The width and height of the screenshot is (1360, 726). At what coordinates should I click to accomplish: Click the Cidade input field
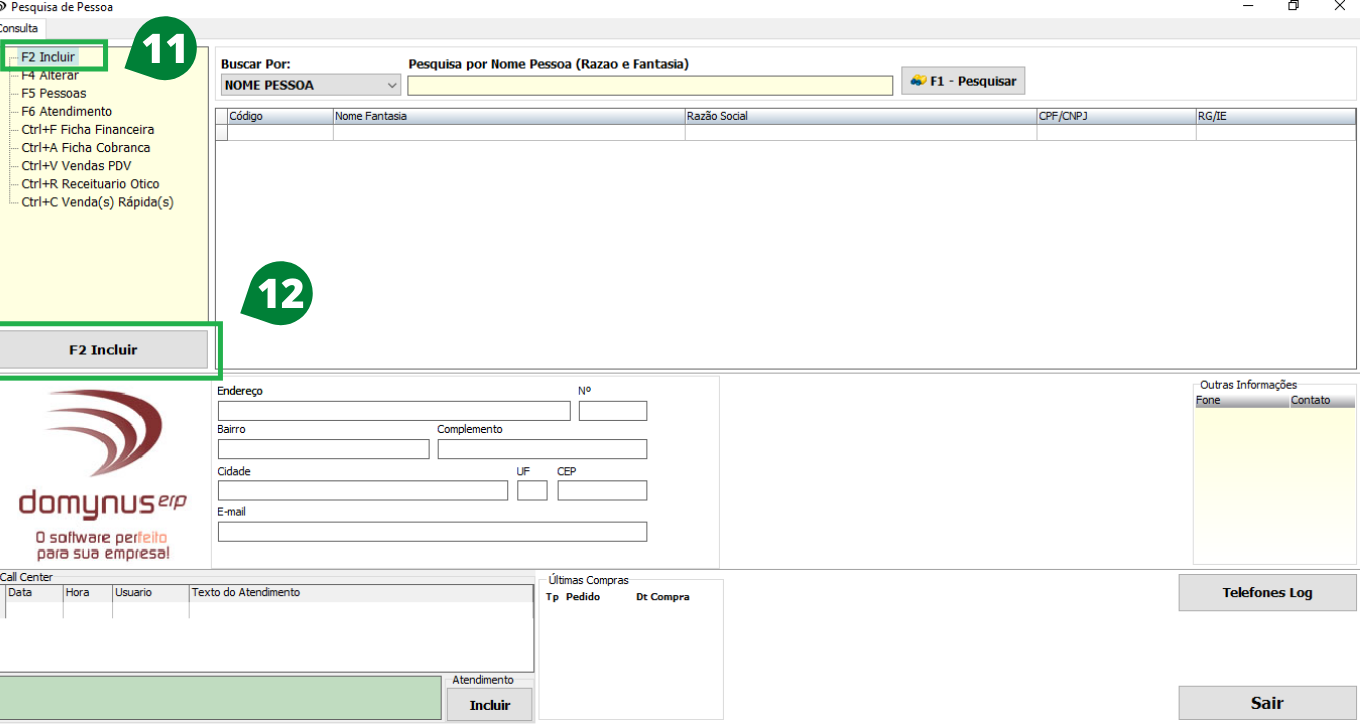[363, 490]
